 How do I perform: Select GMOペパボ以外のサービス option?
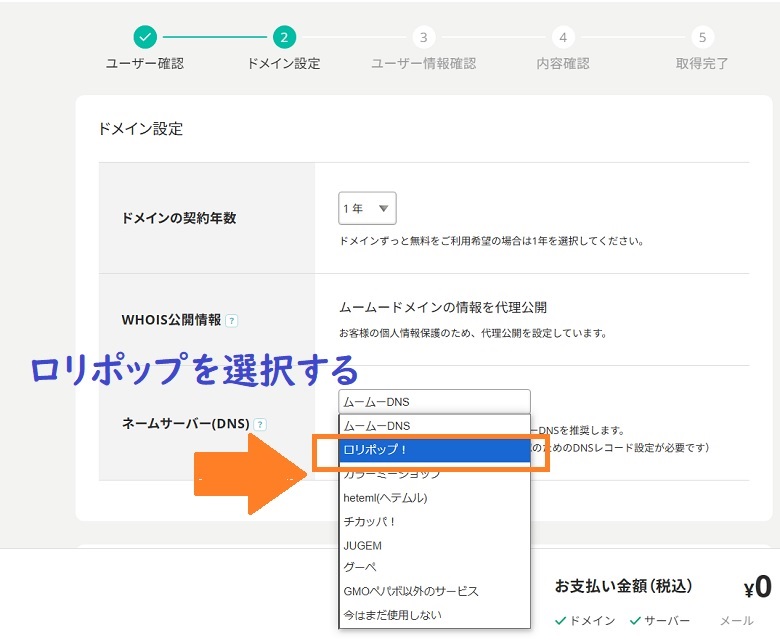[434, 591]
